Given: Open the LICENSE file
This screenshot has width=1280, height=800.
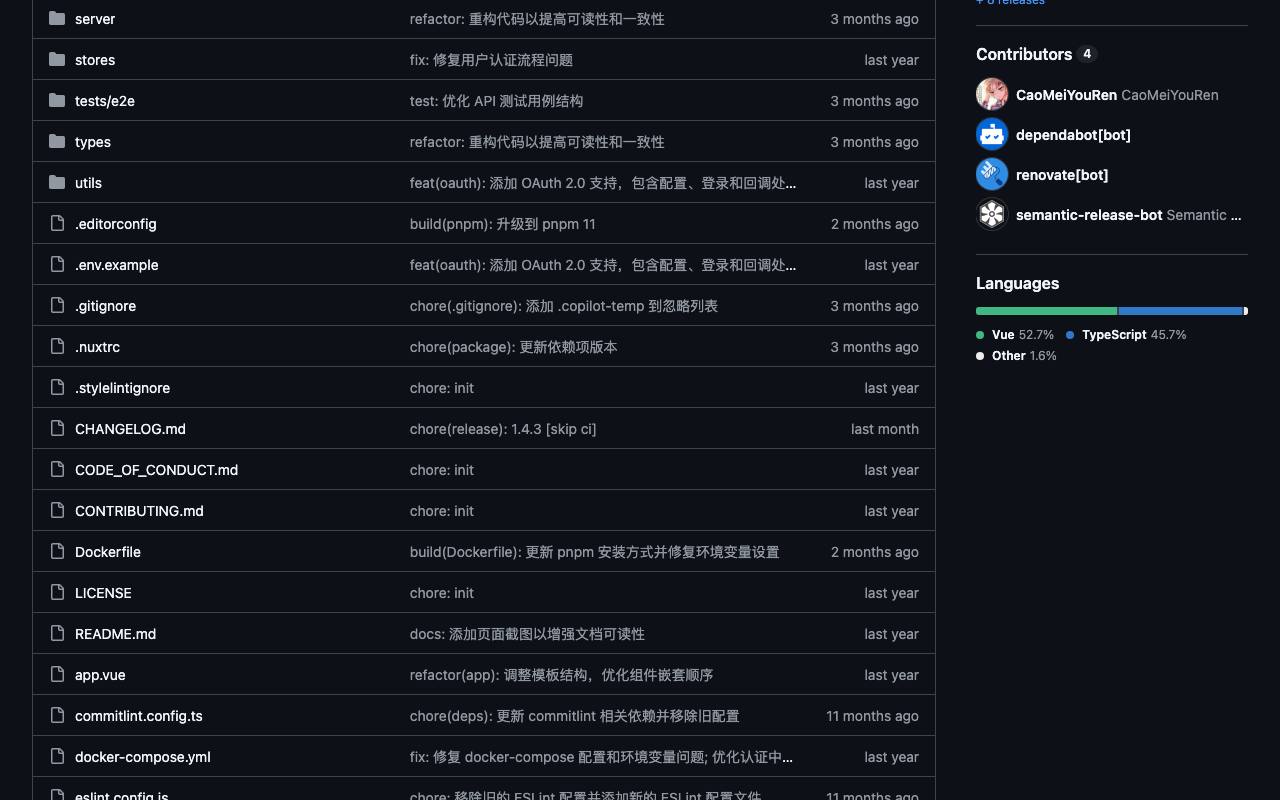Looking at the screenshot, I should click(x=103, y=593).
